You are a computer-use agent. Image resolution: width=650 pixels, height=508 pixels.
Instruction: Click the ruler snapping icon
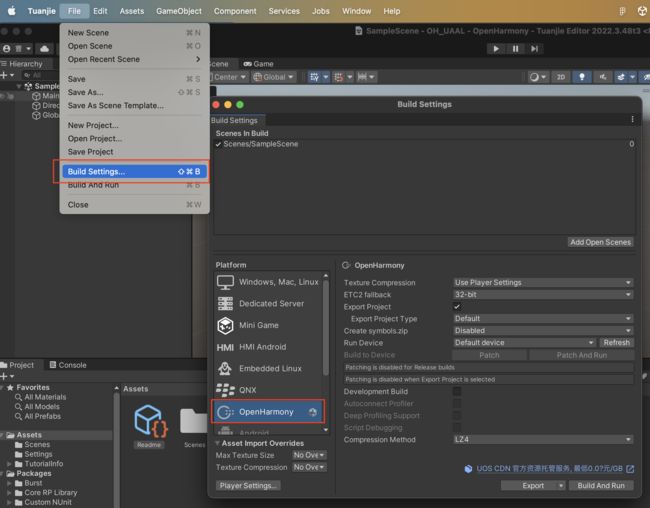[x=362, y=77]
